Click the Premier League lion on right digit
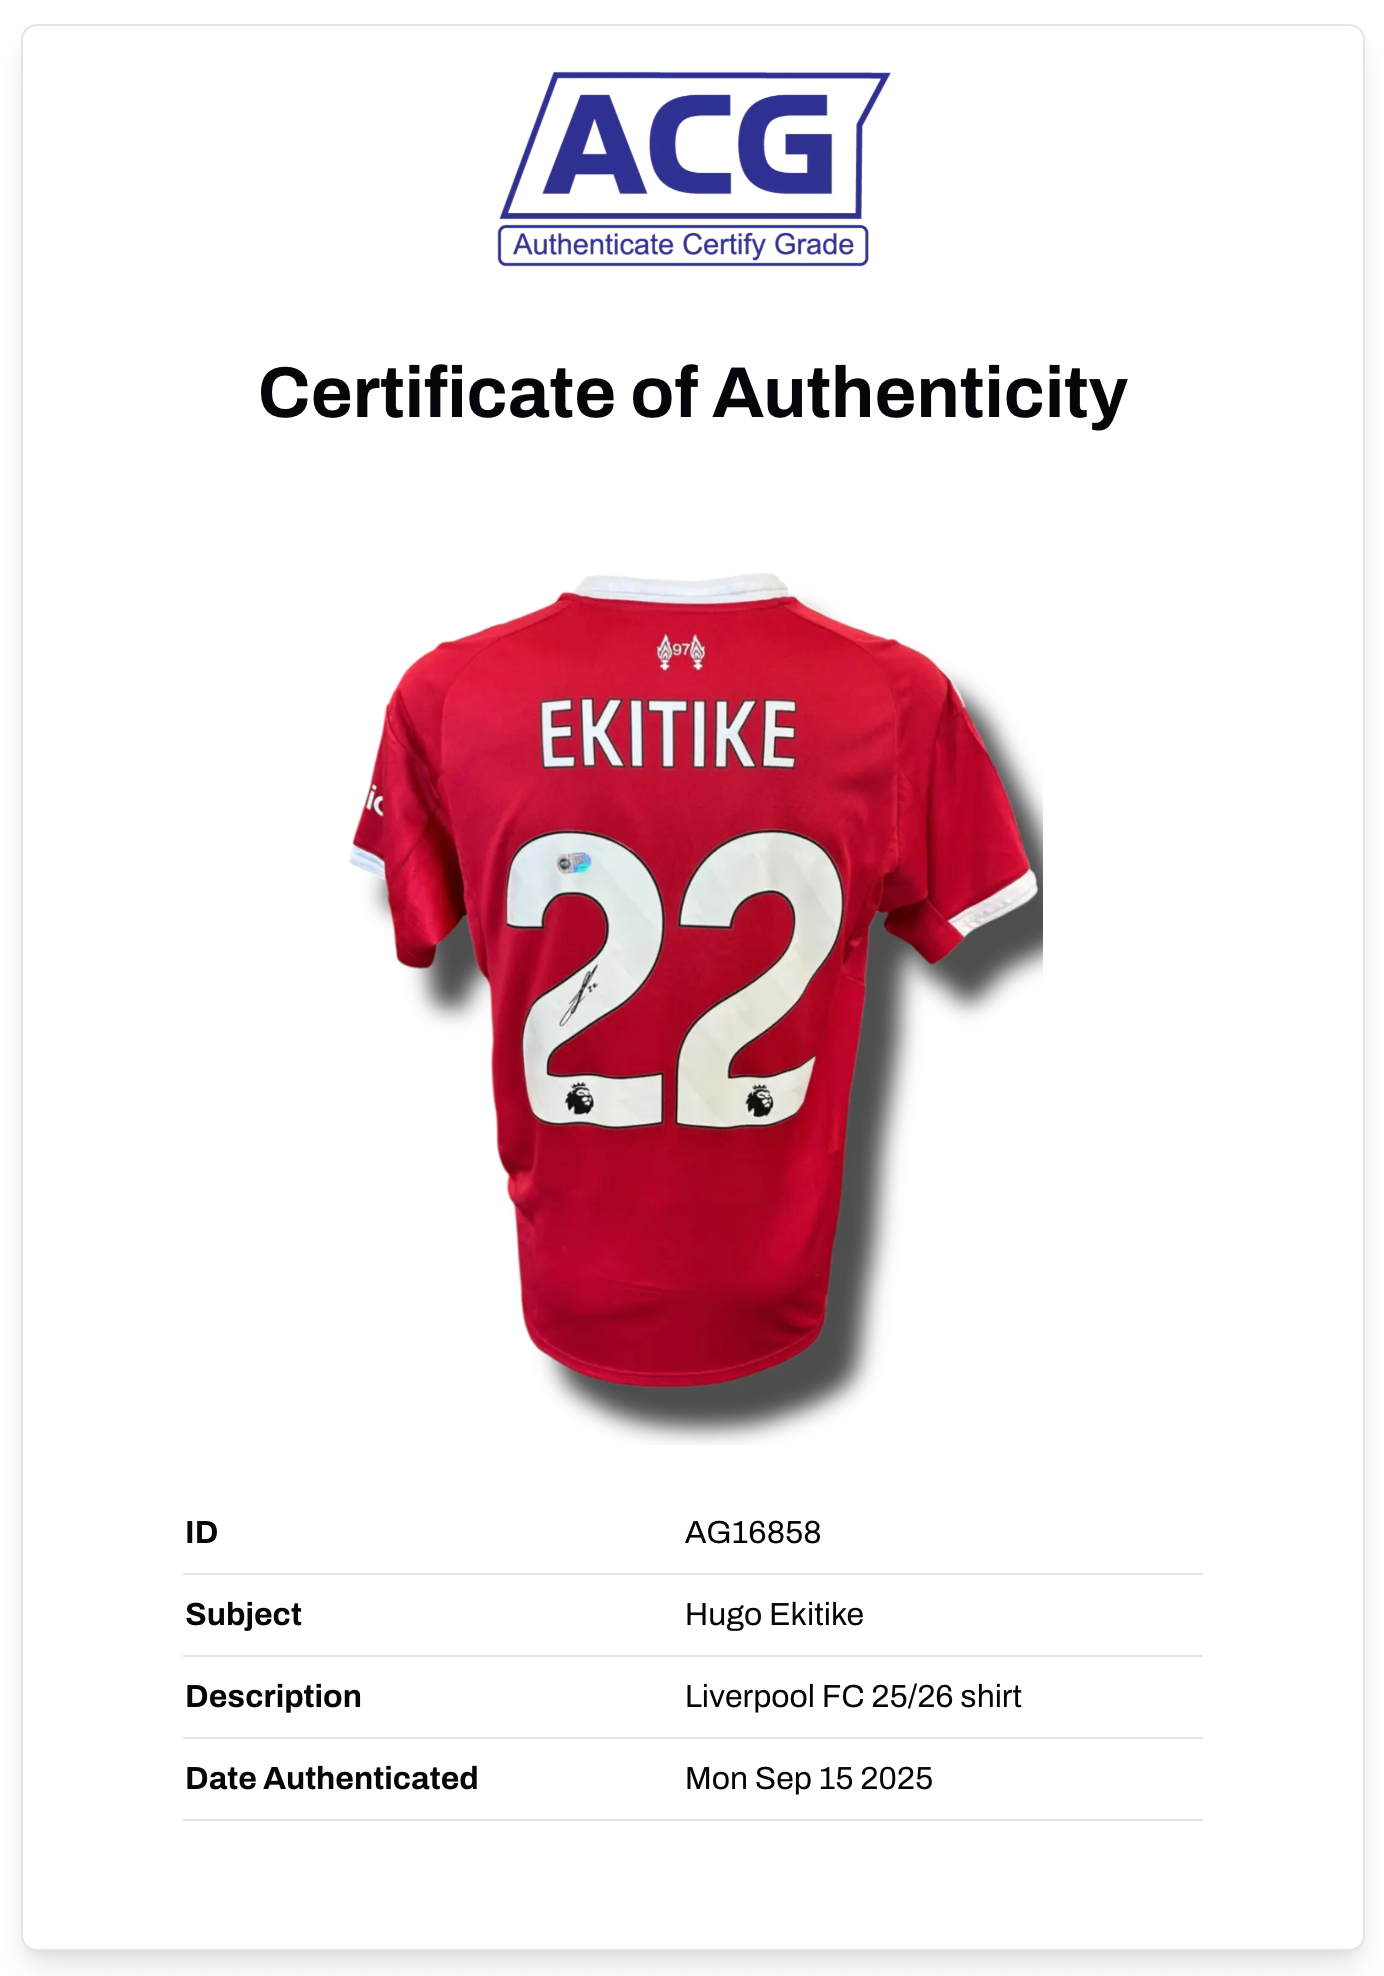Image resolution: width=1384 pixels, height=1976 pixels. (x=760, y=1100)
